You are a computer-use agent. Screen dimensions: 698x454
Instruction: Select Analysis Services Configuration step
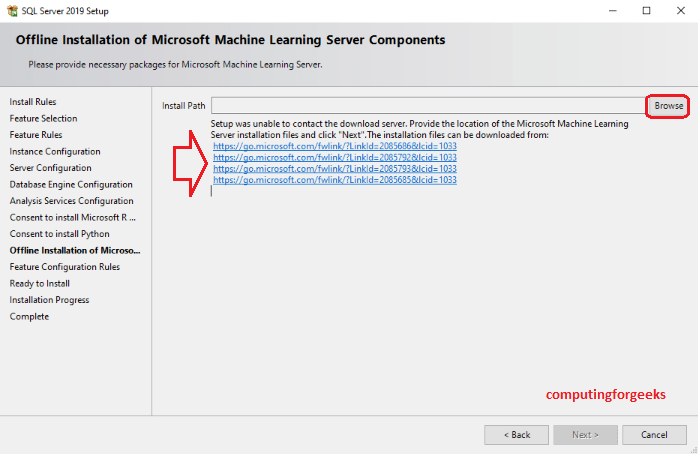click(71, 201)
